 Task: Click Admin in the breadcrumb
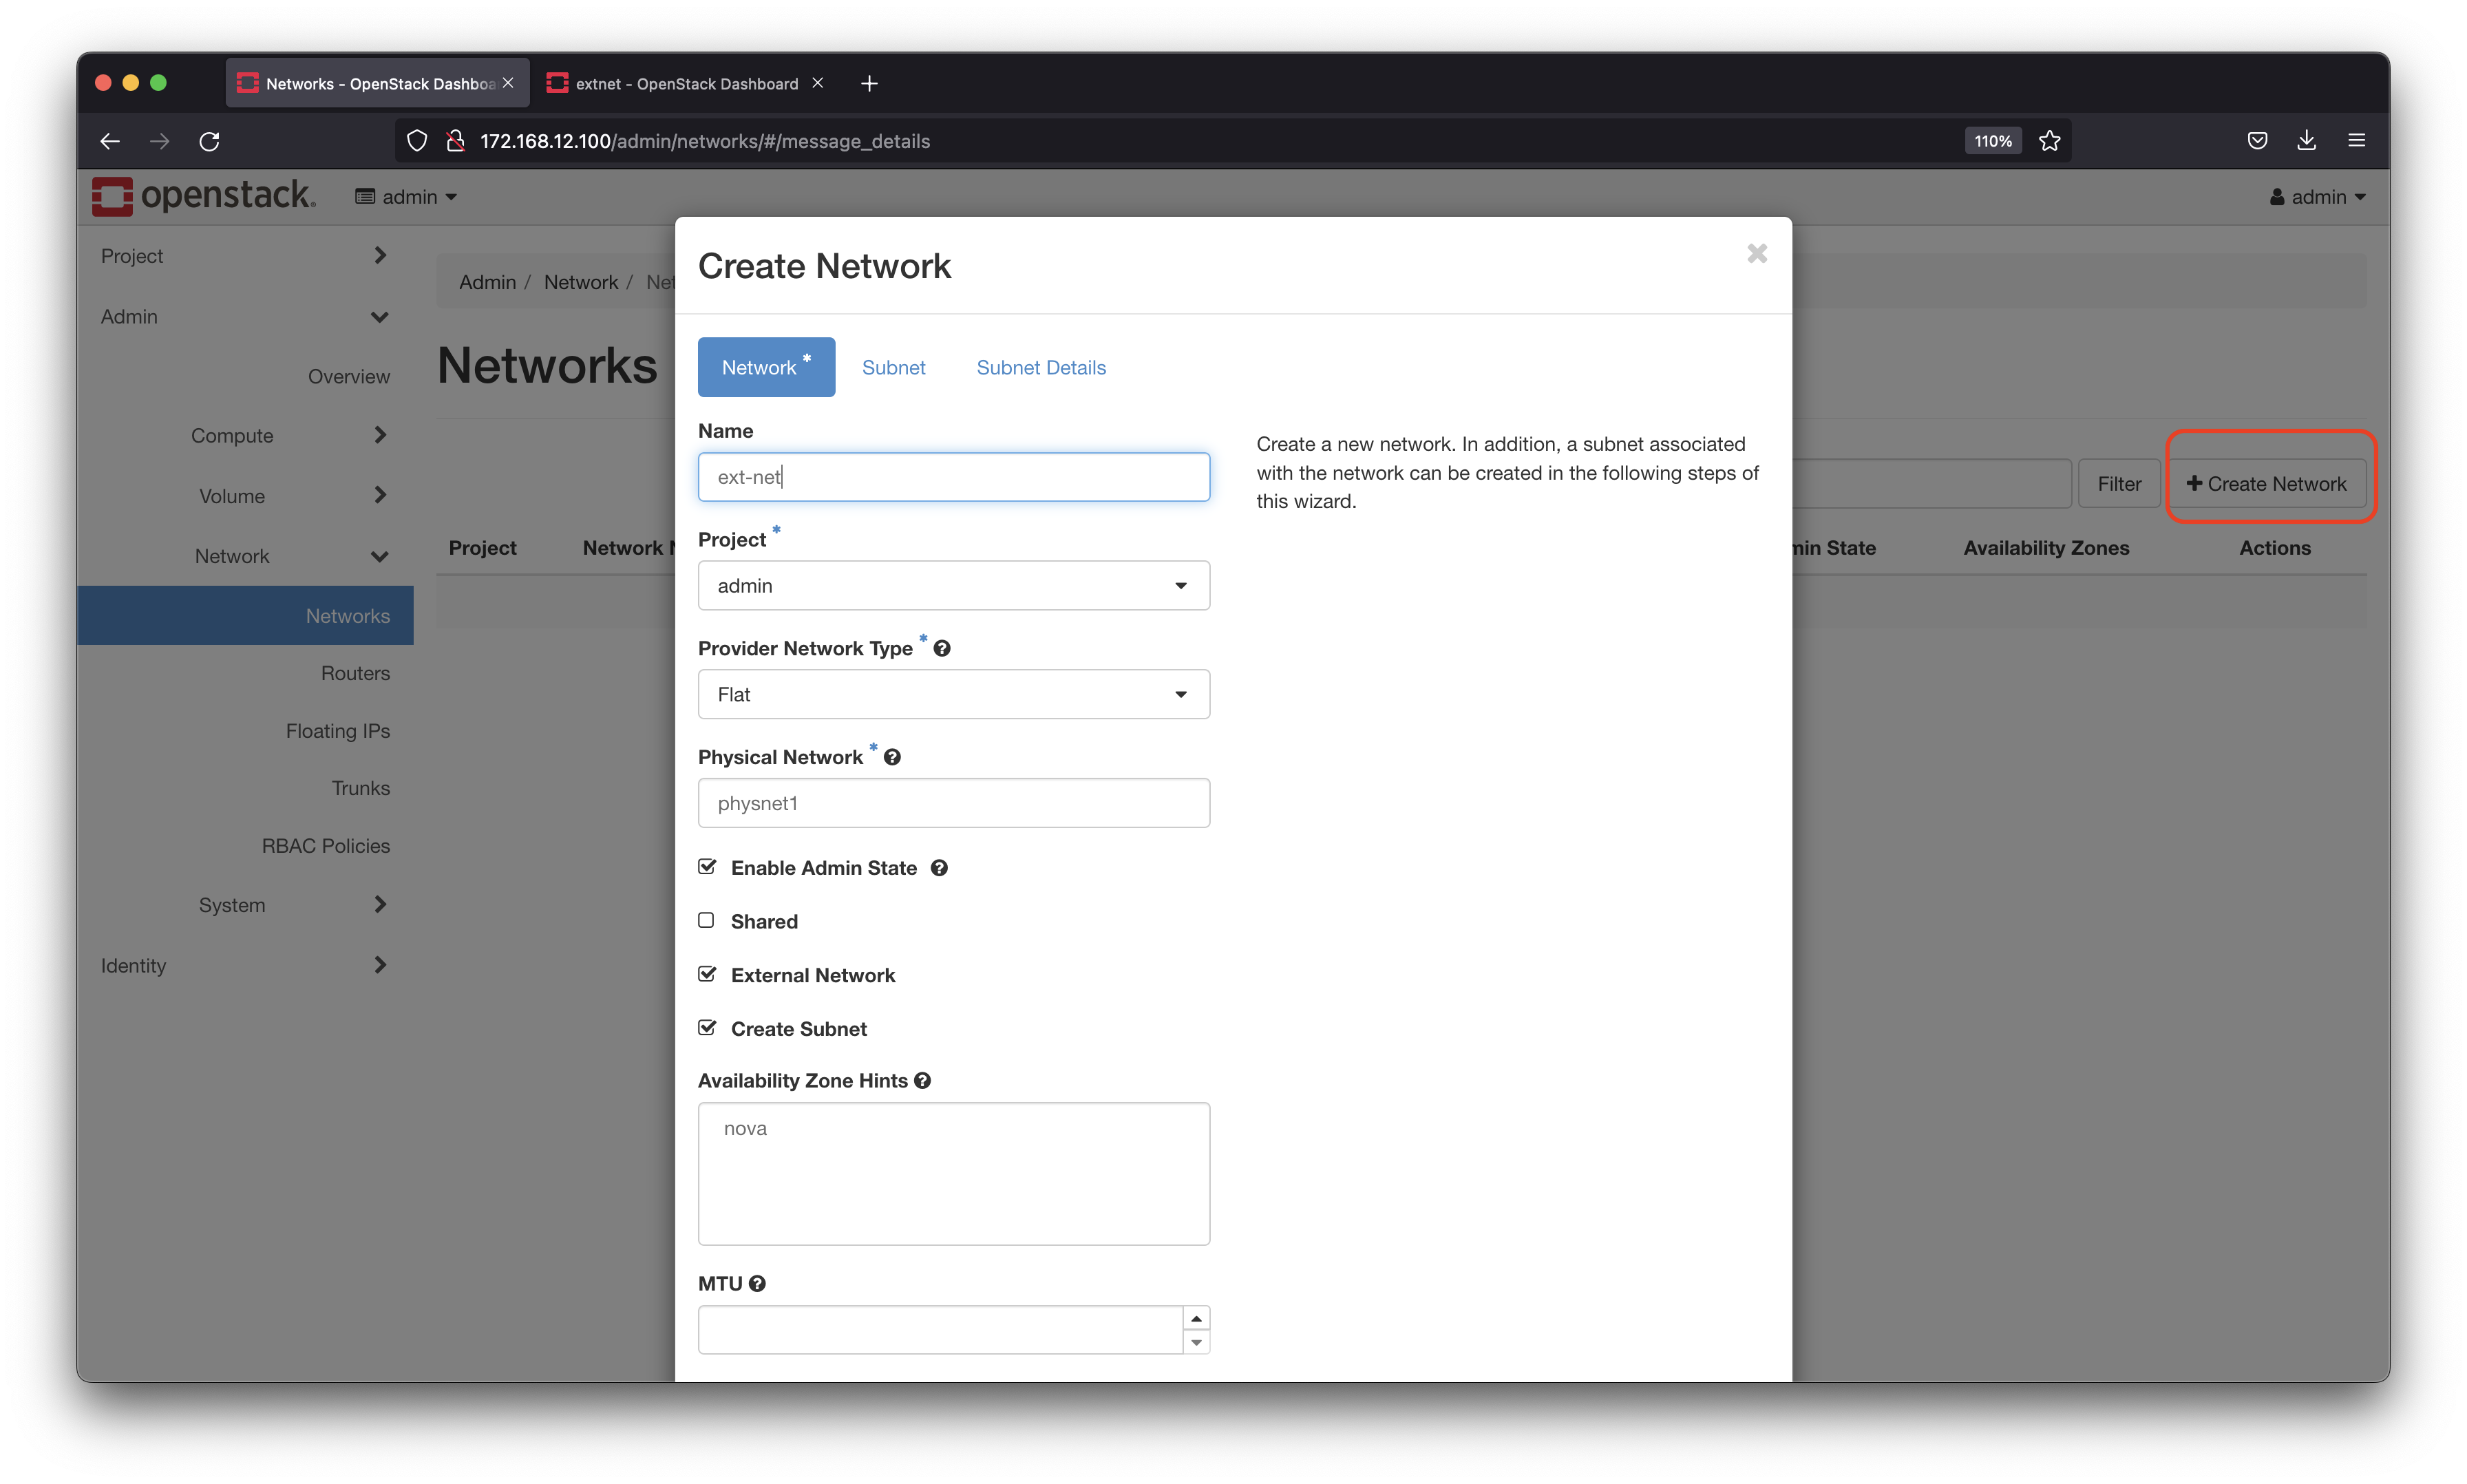pyautogui.click(x=487, y=283)
